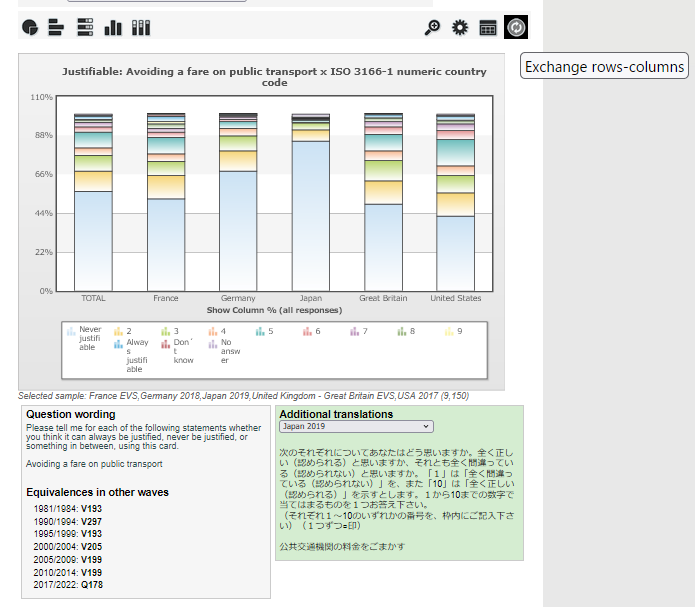Click the France stacked bar
Image resolution: width=695 pixels, height=607 pixels.
pyautogui.click(x=166, y=202)
